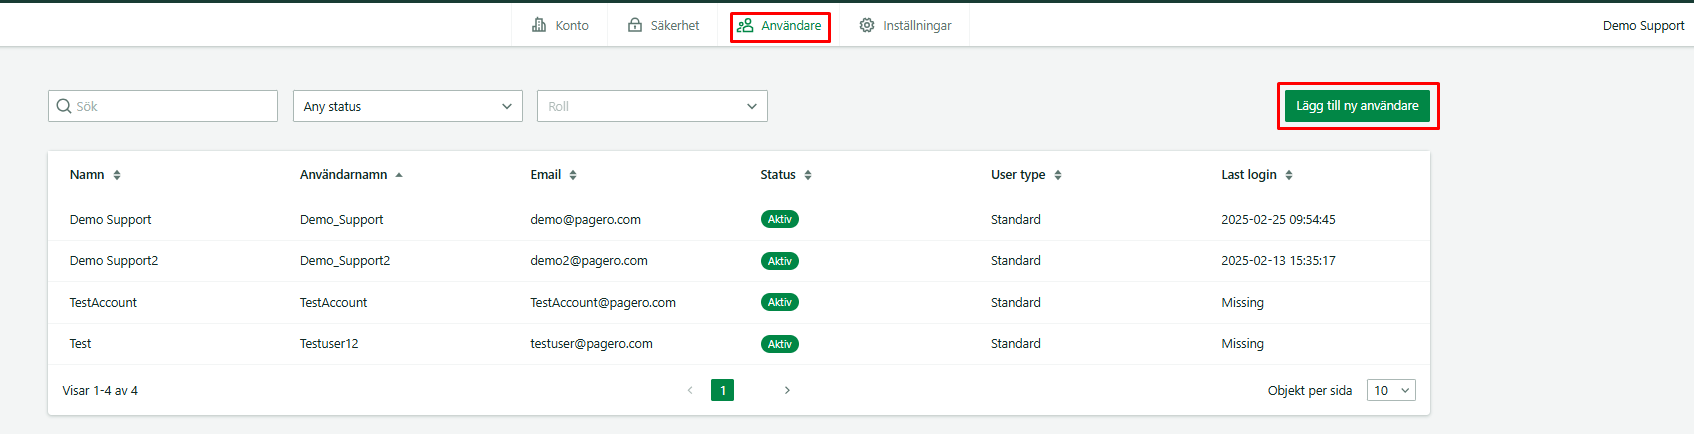Select the Användare tab

780,26
